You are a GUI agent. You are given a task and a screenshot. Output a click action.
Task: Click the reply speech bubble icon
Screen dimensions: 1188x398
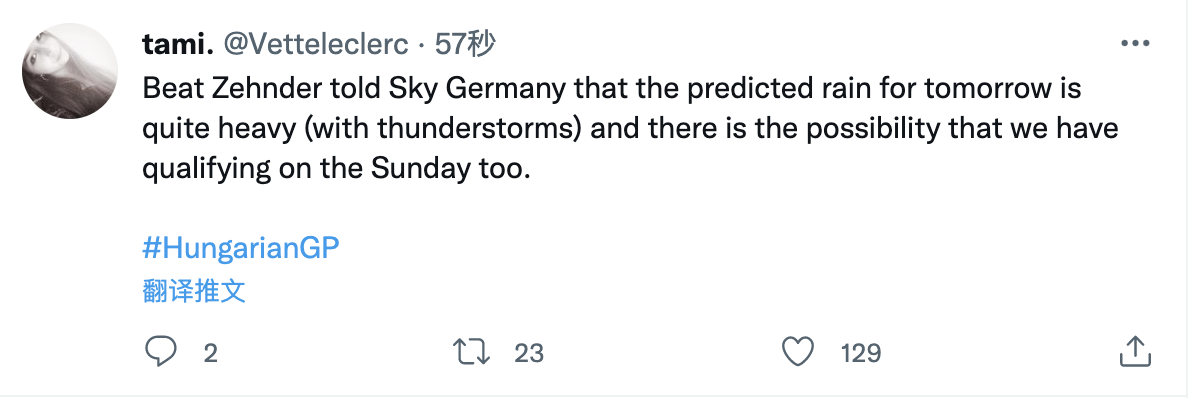click(160, 353)
